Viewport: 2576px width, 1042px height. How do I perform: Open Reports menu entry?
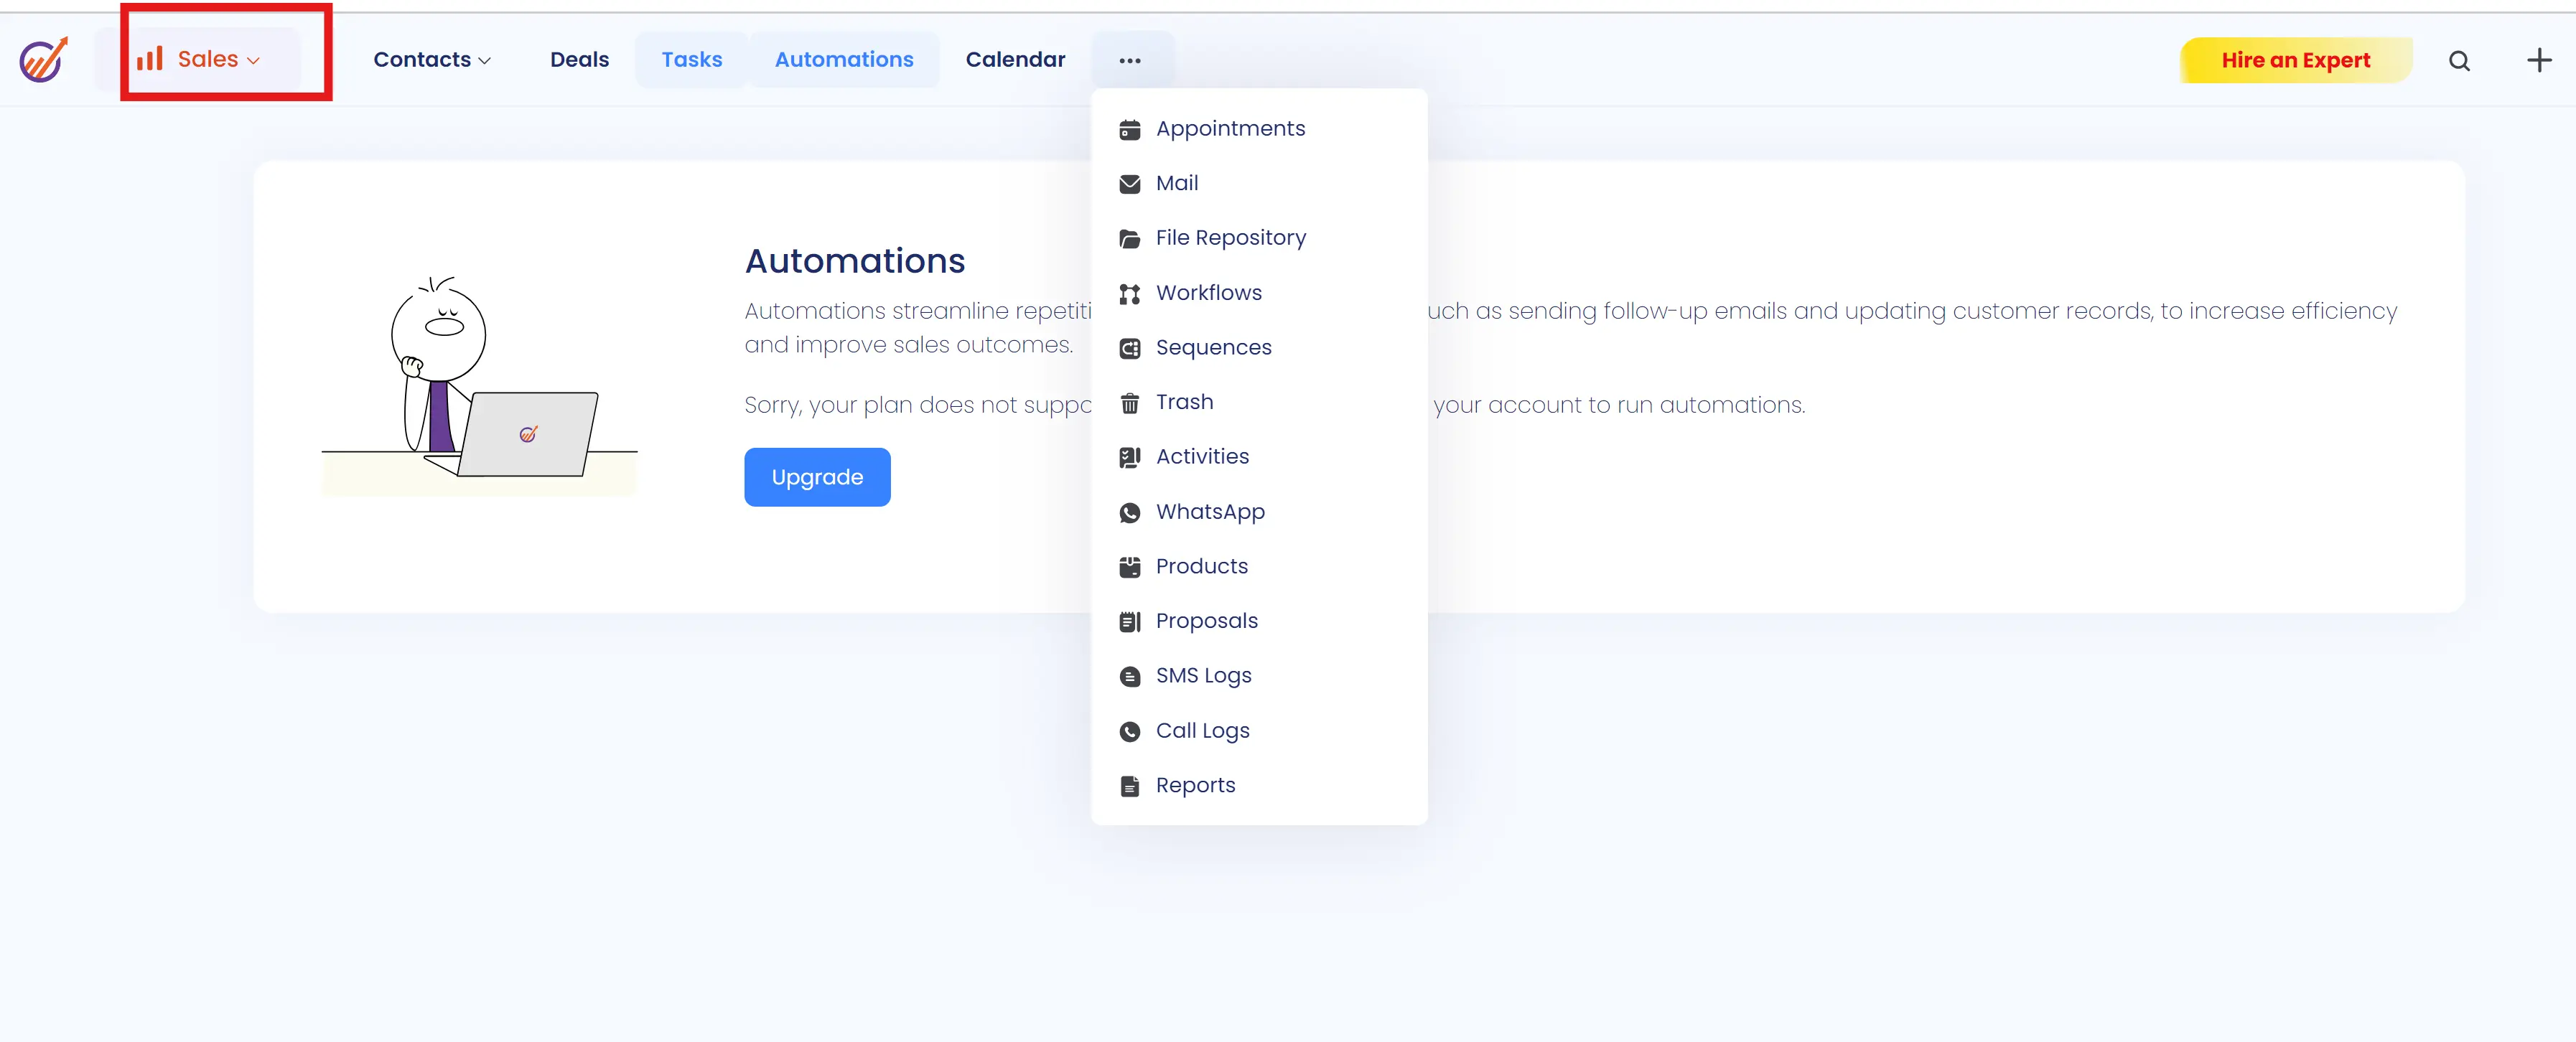click(1195, 786)
